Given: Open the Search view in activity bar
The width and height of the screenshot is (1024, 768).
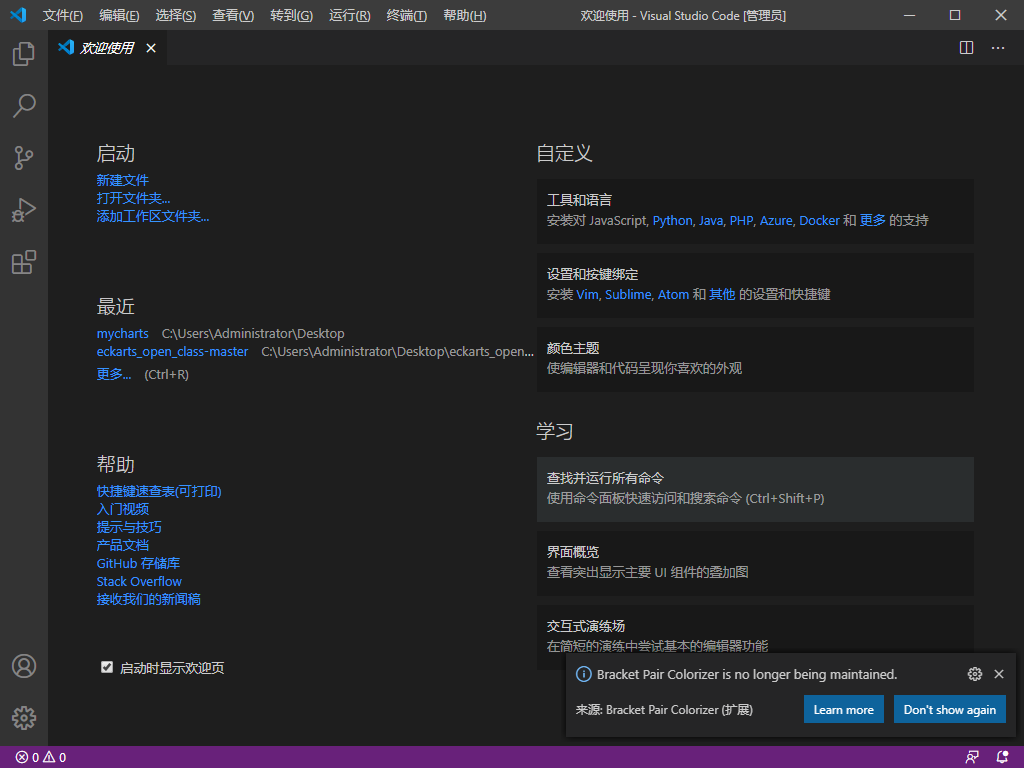Looking at the screenshot, I should click(24, 106).
